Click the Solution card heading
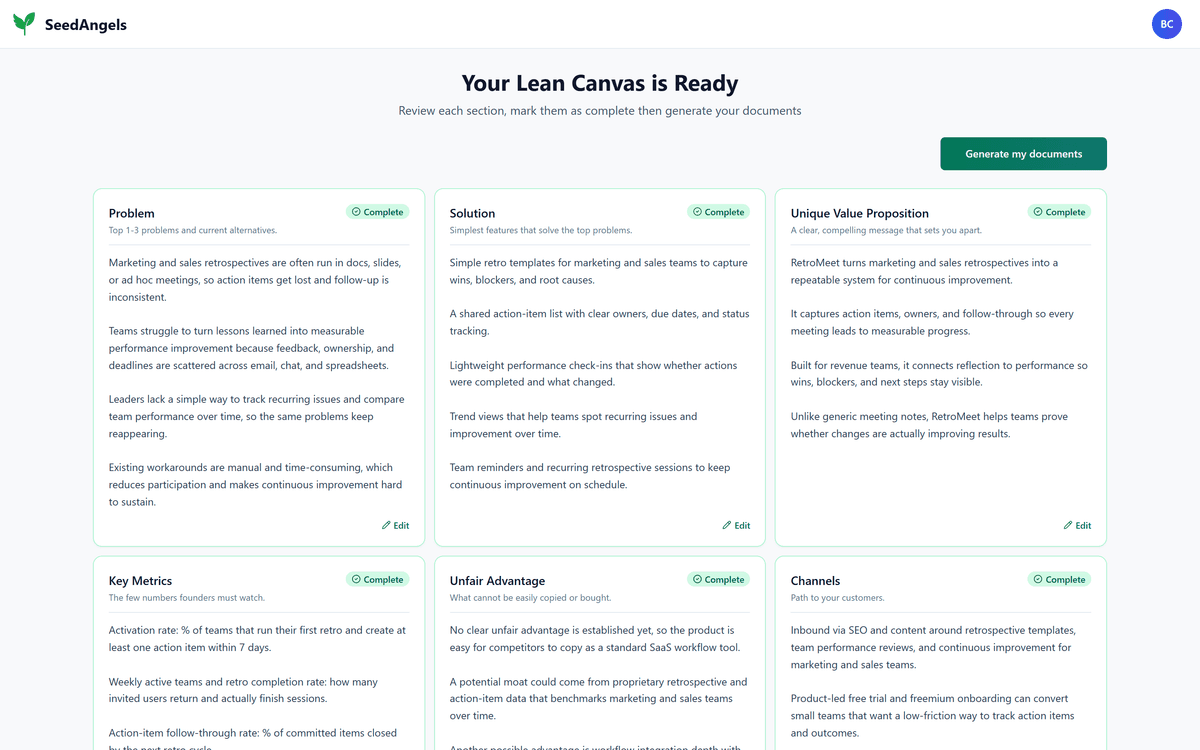The image size is (1200, 750). click(473, 213)
